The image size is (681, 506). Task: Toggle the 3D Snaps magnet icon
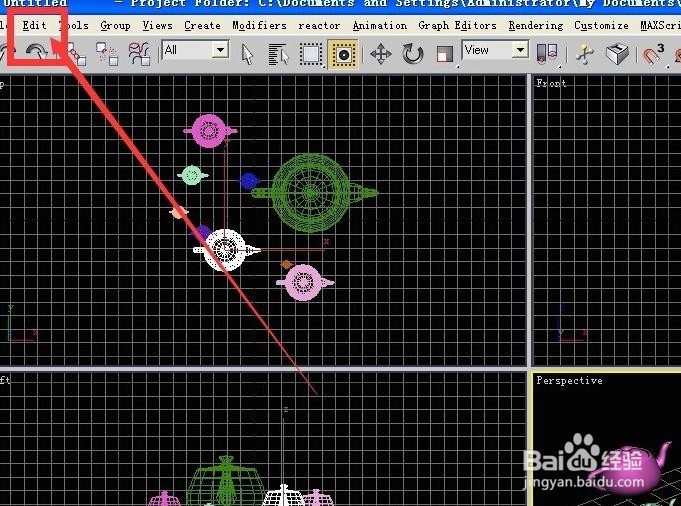click(653, 55)
